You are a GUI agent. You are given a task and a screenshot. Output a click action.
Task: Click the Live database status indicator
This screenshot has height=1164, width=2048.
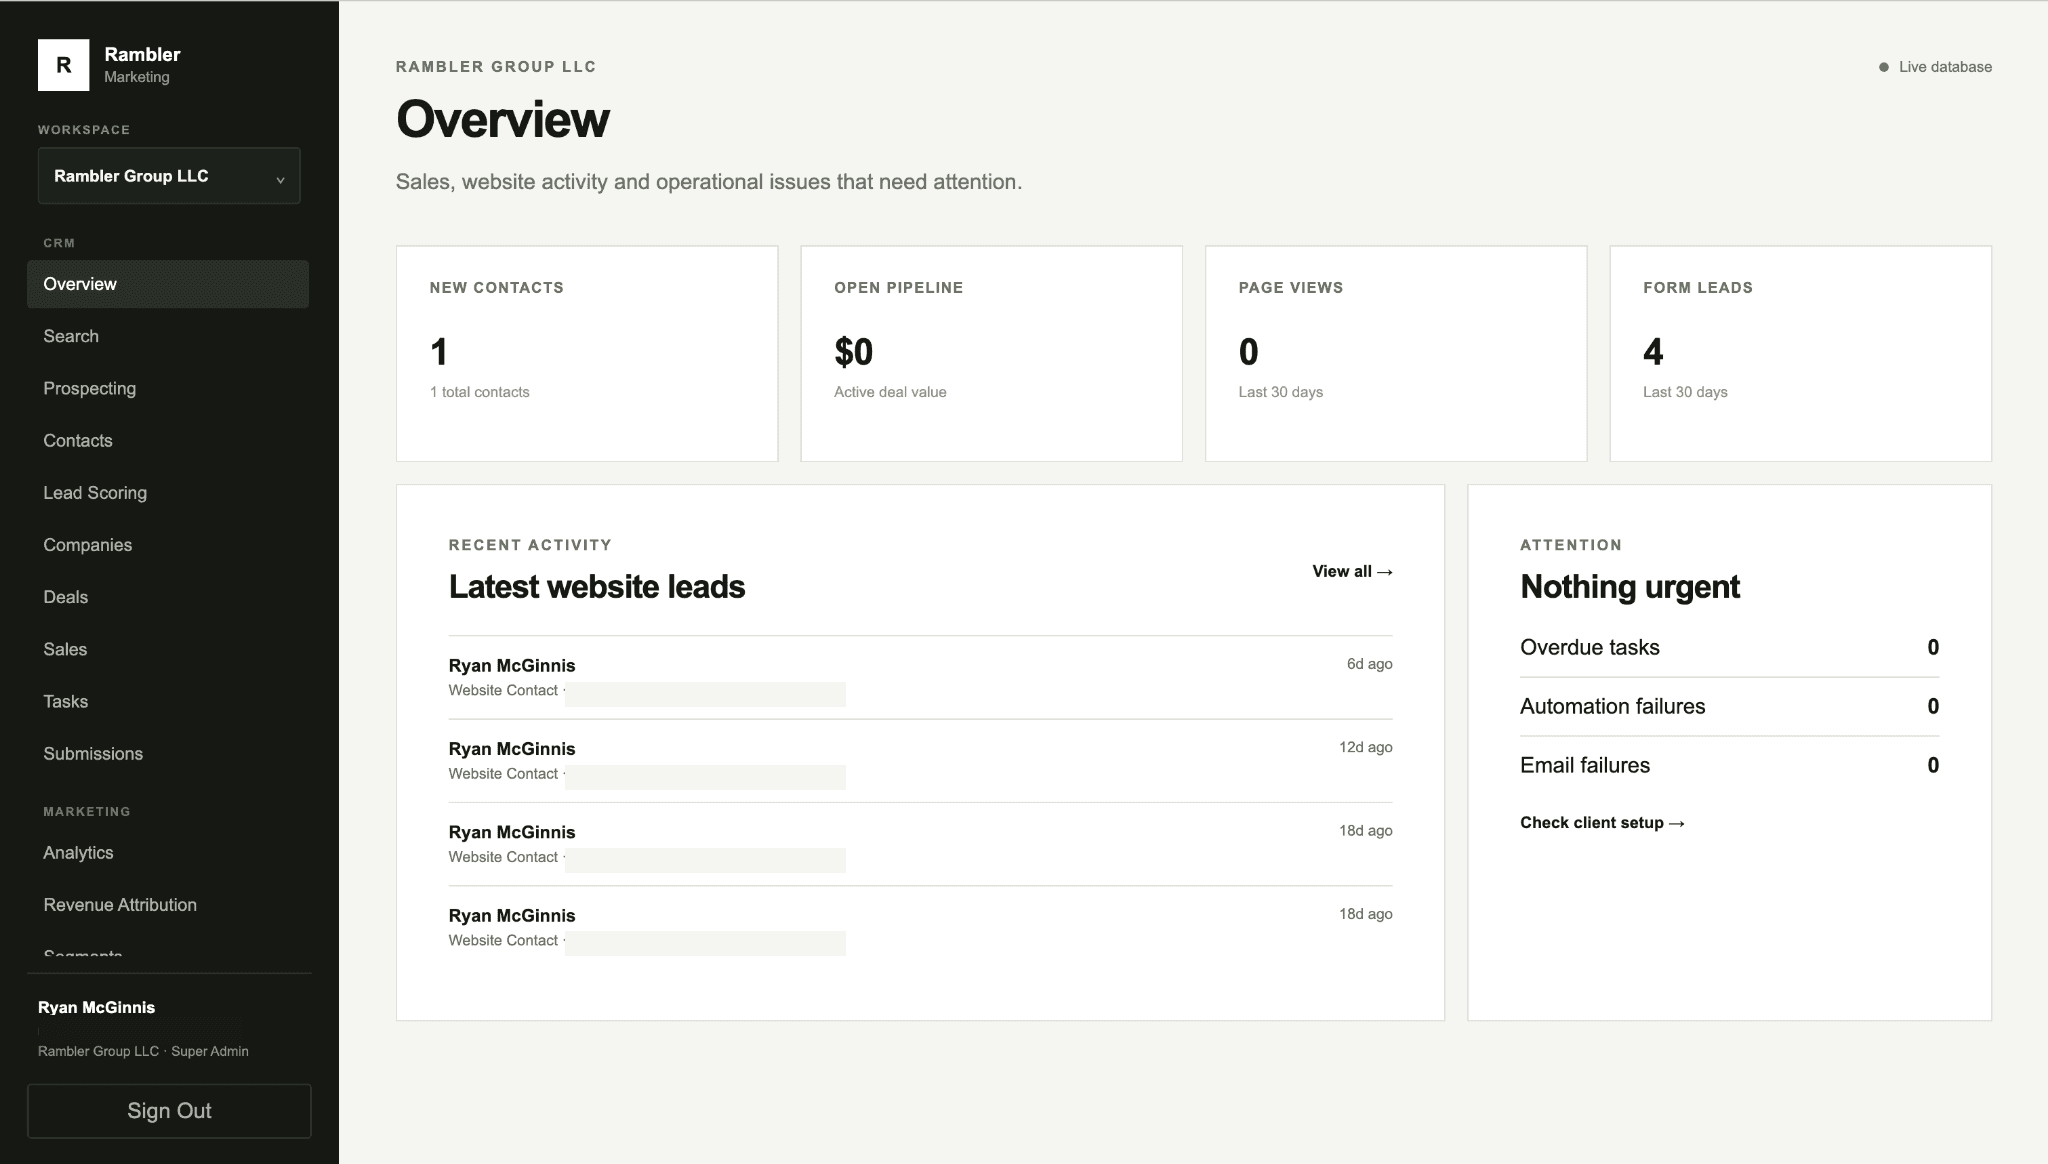click(x=1935, y=67)
